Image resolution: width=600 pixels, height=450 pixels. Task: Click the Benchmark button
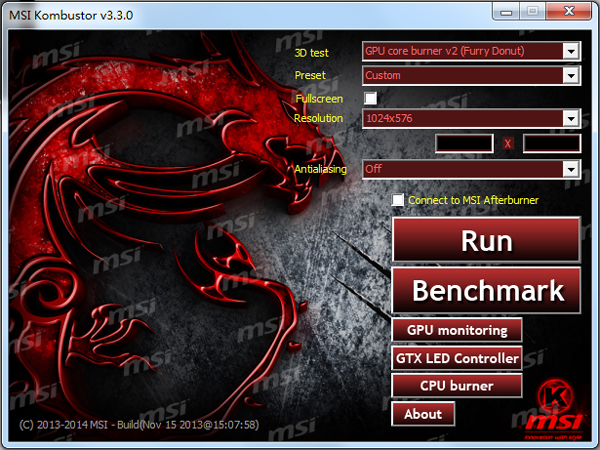tap(486, 290)
